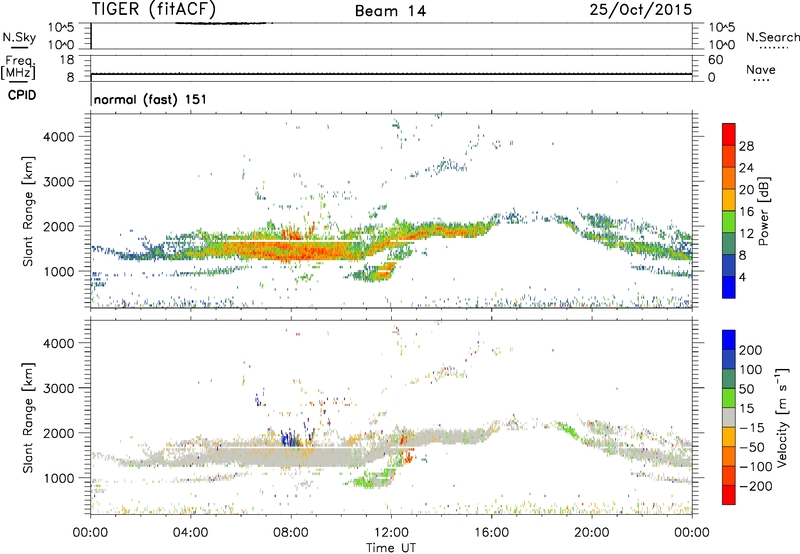Click the 04:00 time tick label
The image size is (800, 554).
(x=190, y=533)
